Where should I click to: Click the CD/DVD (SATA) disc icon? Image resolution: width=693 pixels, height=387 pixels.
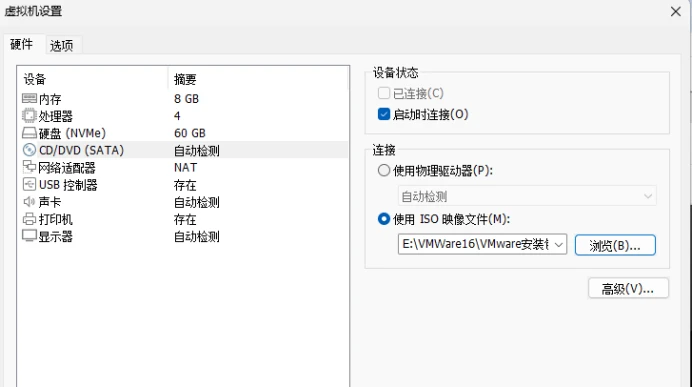pyautogui.click(x=29, y=150)
